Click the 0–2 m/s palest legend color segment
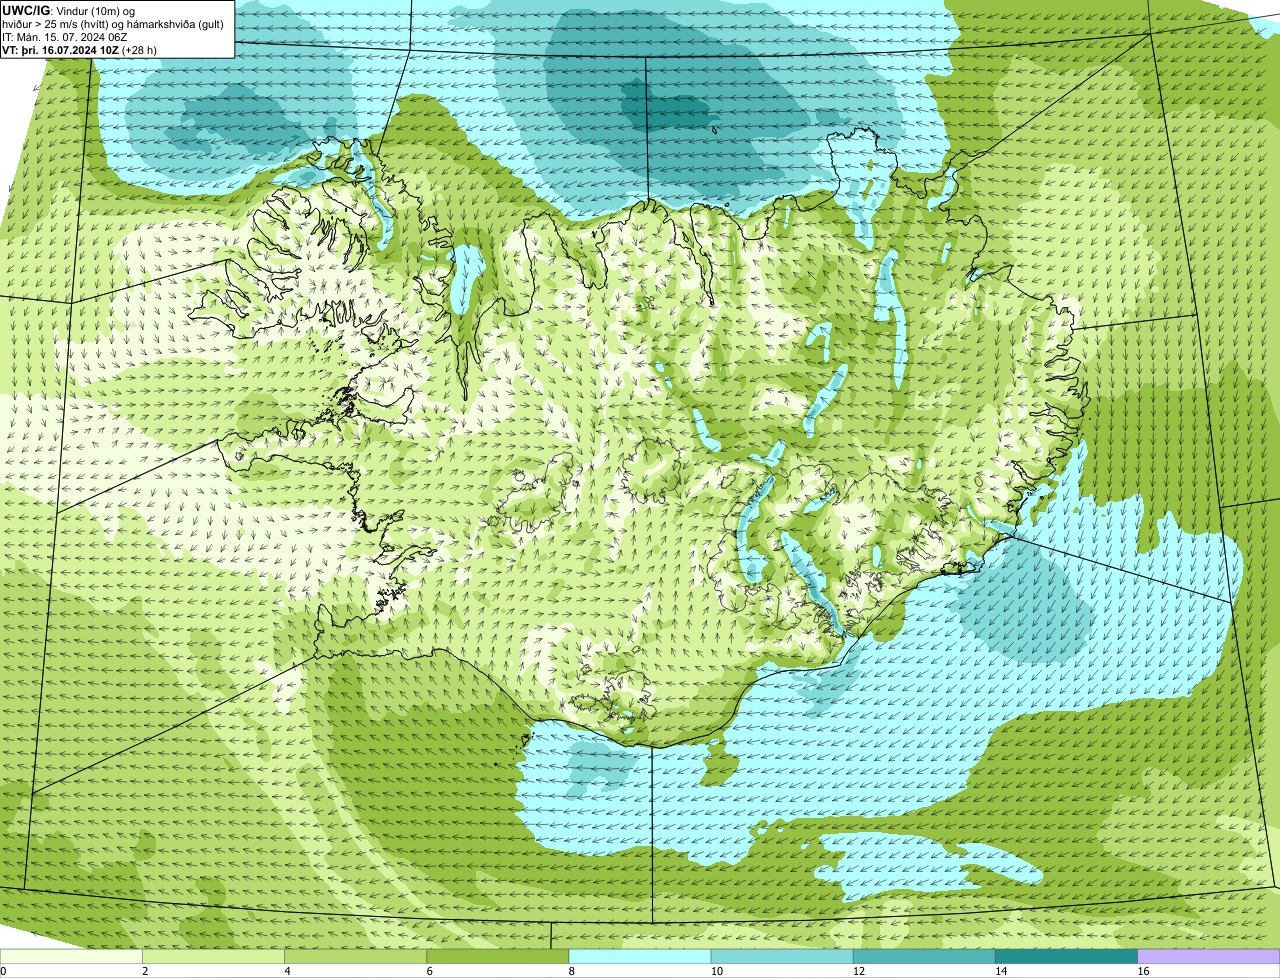 pos(71,956)
